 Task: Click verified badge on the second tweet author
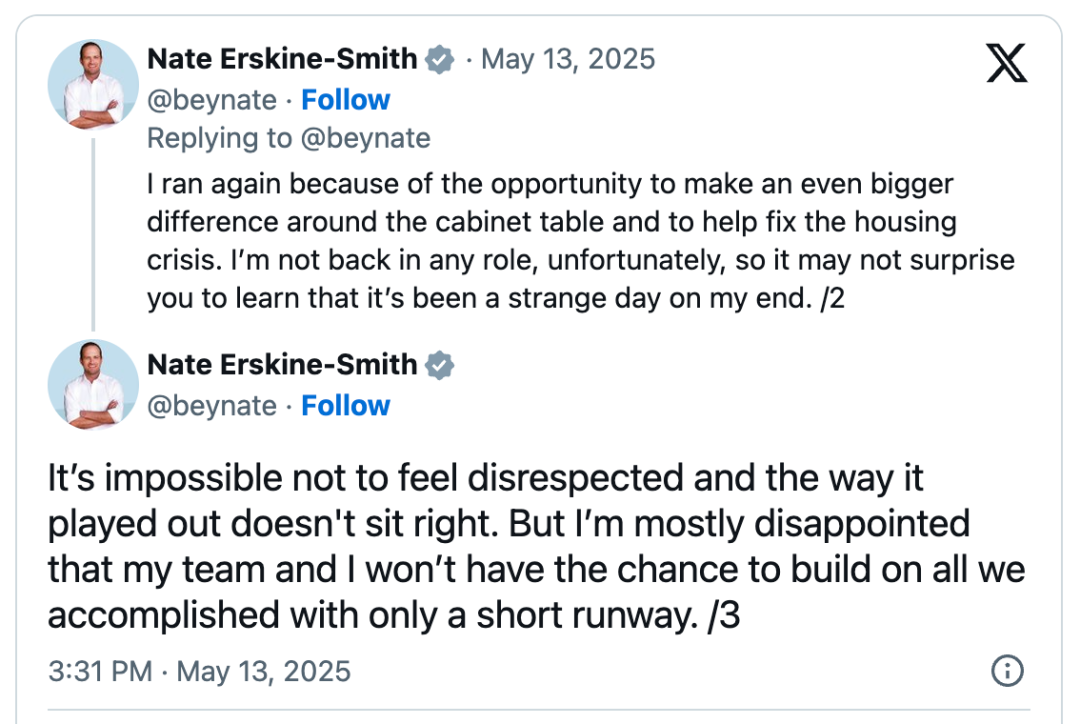click(x=439, y=365)
